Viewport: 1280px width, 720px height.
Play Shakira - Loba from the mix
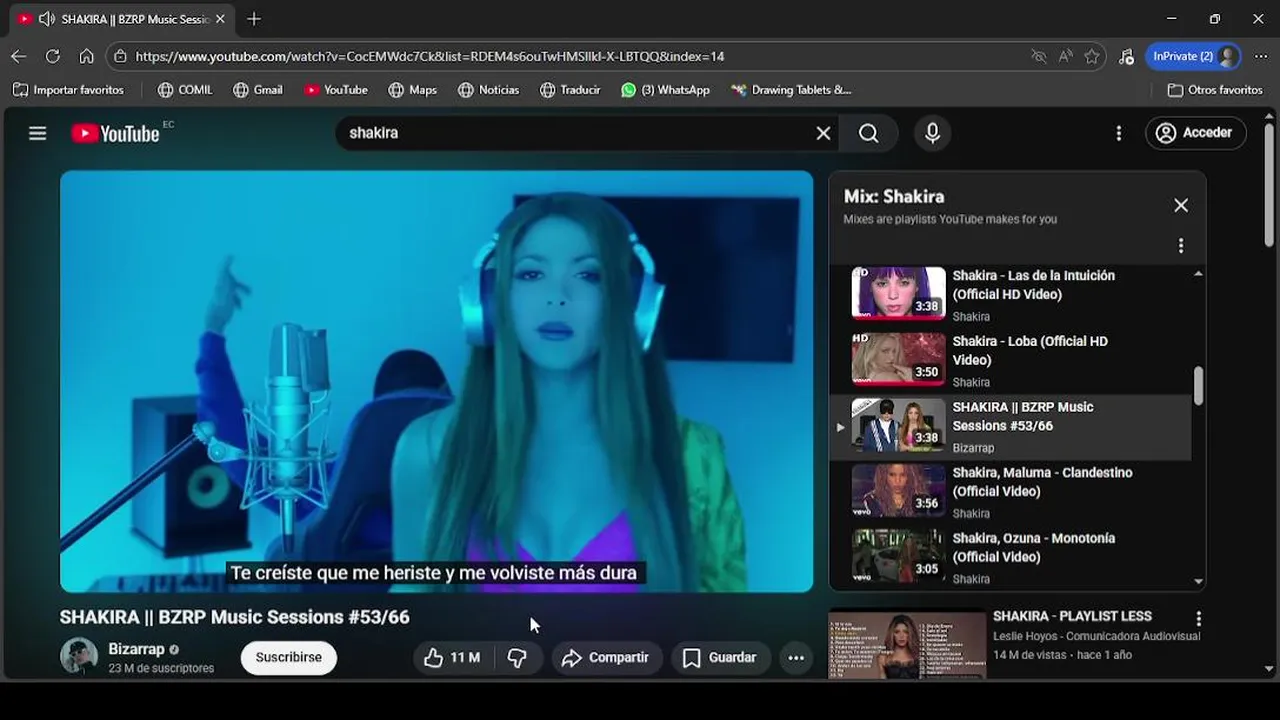(x=1010, y=360)
